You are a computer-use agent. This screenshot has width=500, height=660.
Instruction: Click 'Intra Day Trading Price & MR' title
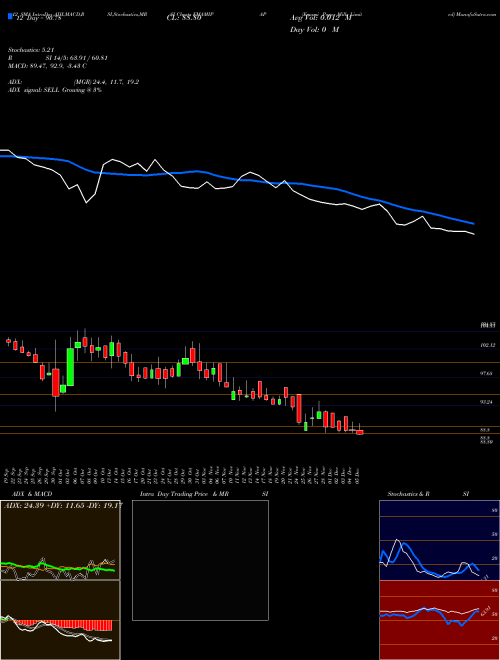click(184, 494)
